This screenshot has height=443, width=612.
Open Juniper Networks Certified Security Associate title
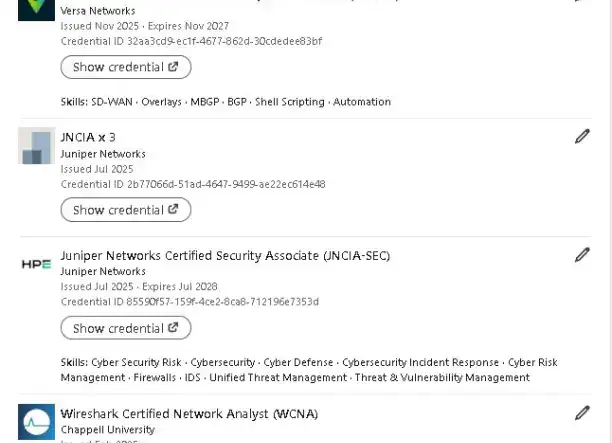coord(225,255)
